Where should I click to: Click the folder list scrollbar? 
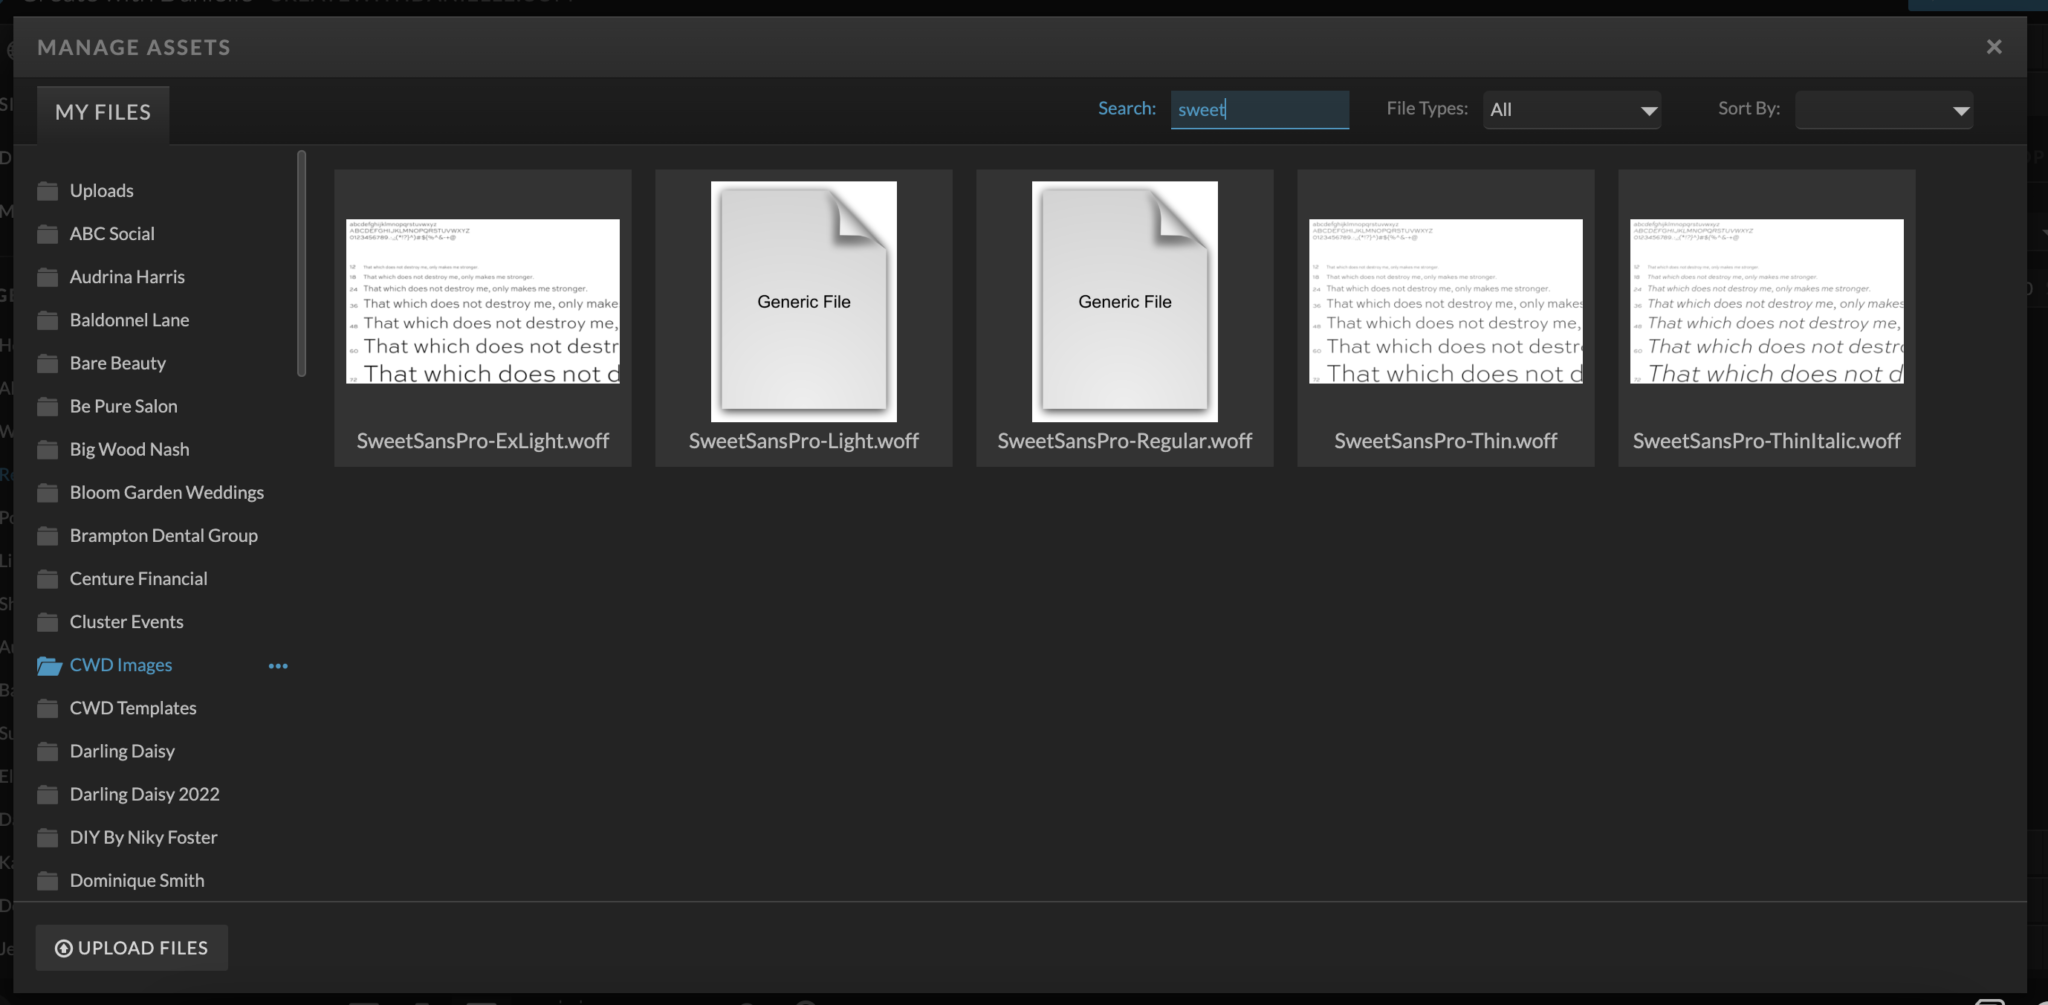point(300,260)
